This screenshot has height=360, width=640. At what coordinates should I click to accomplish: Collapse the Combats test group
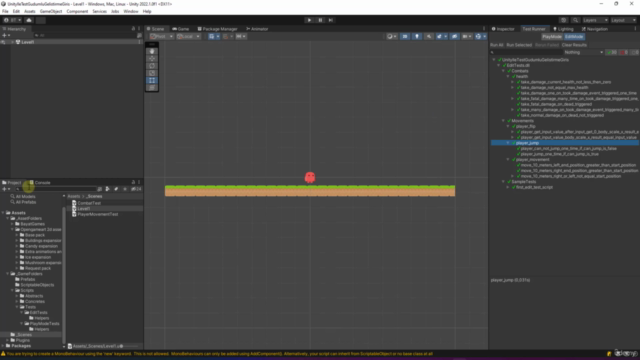(x=503, y=71)
